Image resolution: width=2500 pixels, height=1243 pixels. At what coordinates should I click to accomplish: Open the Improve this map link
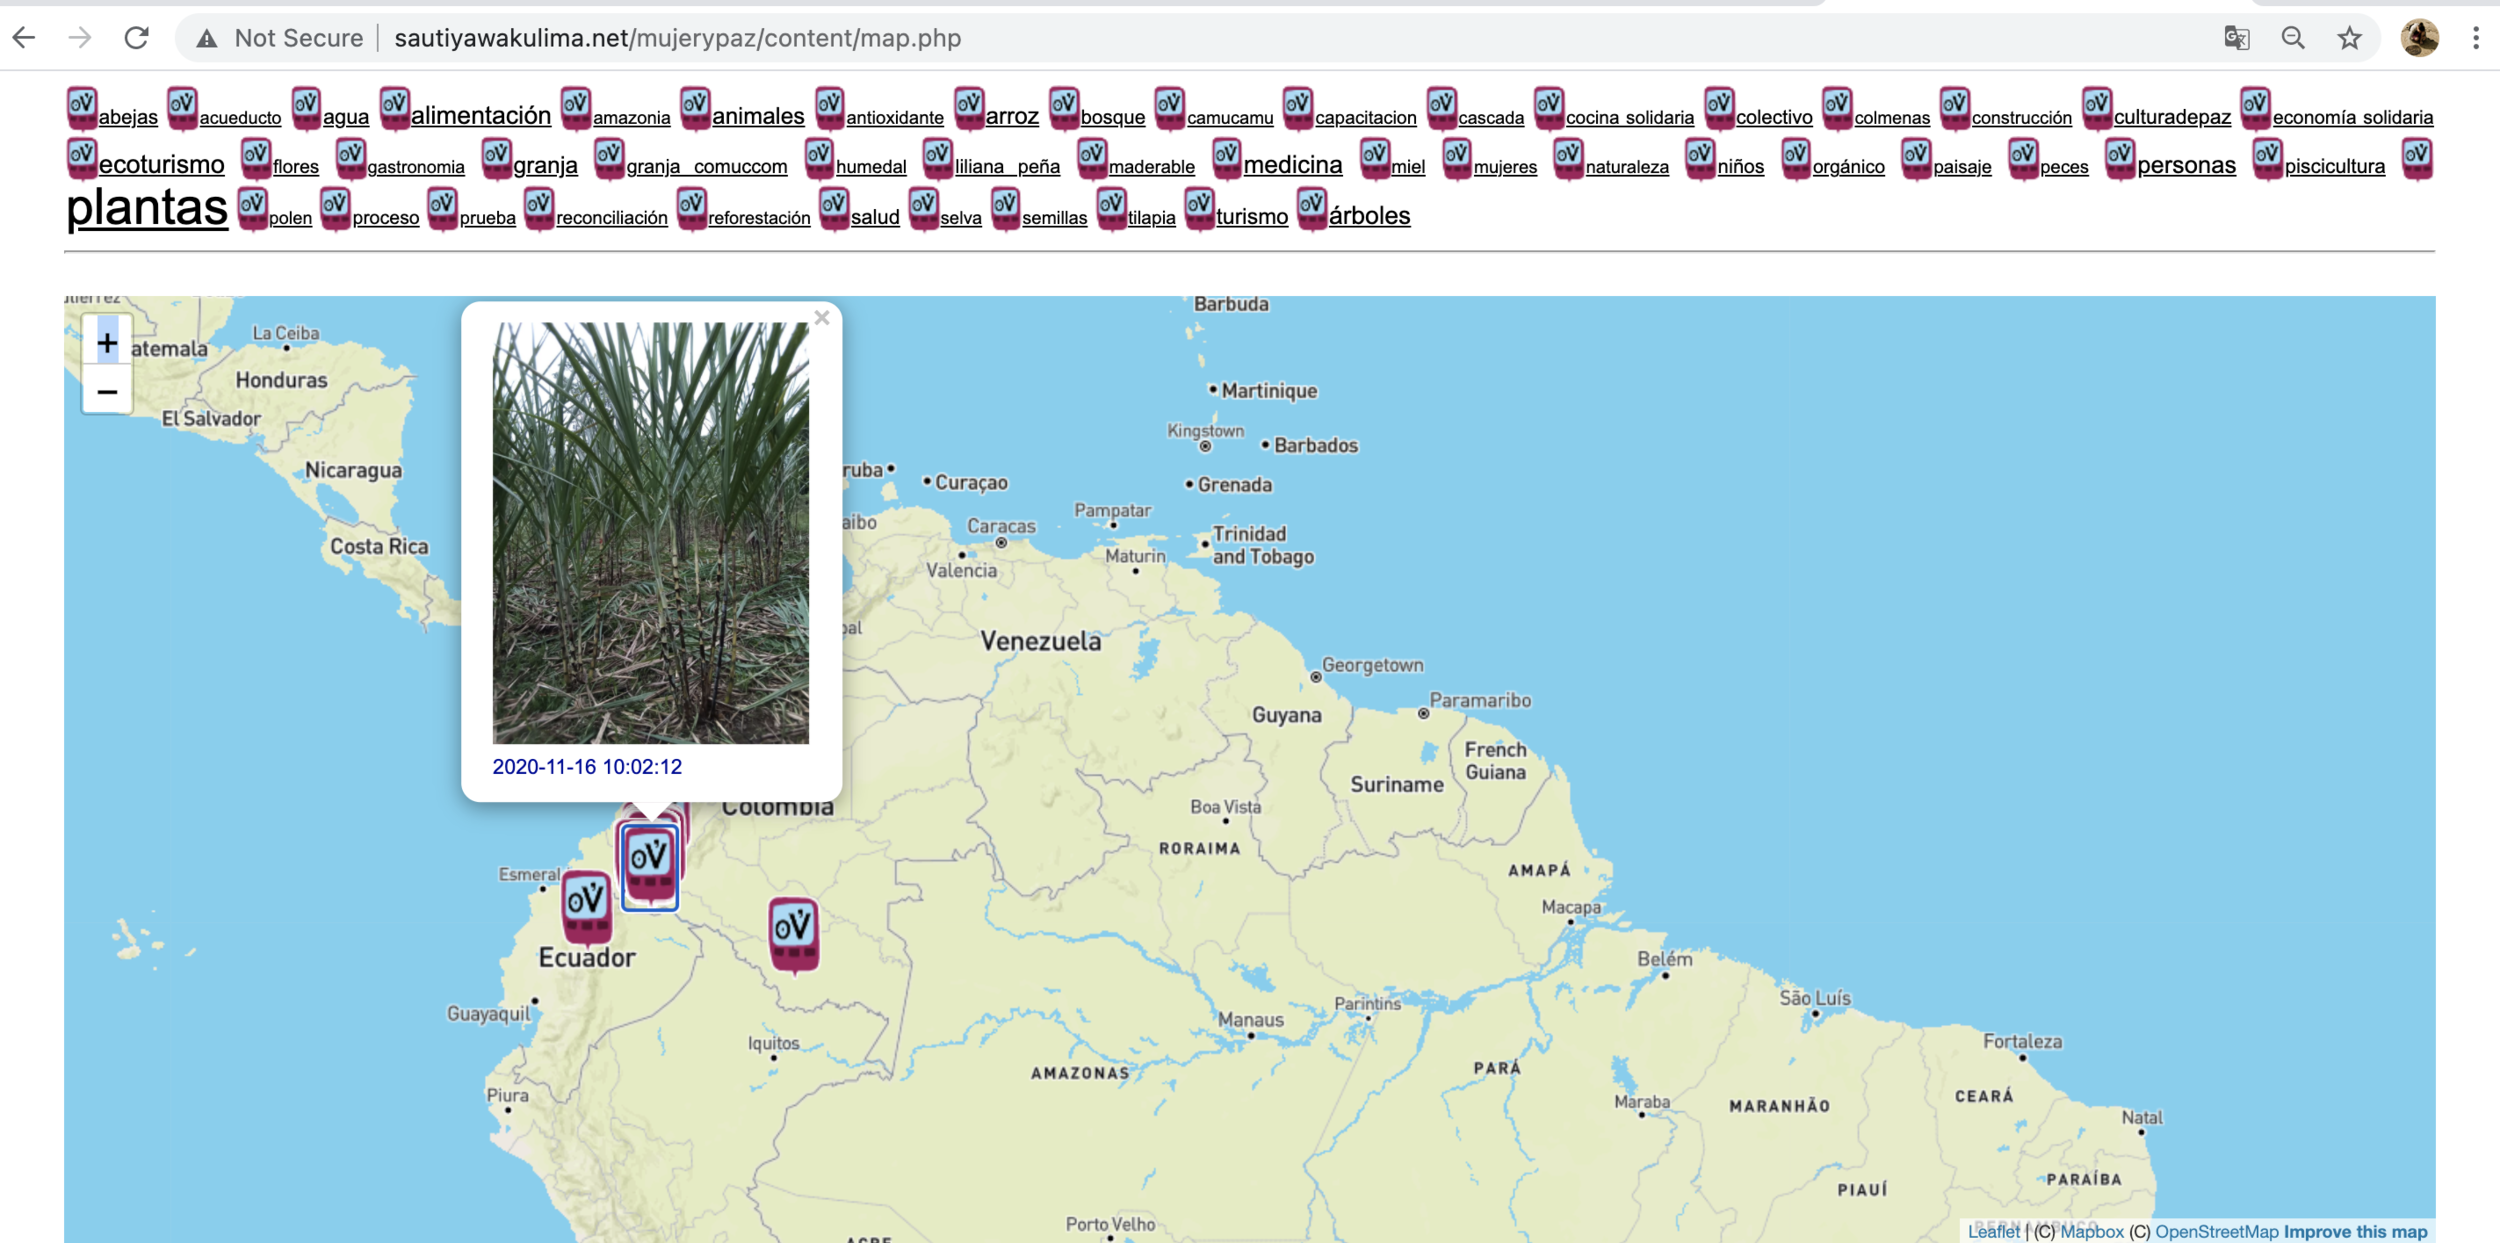click(x=2355, y=1232)
